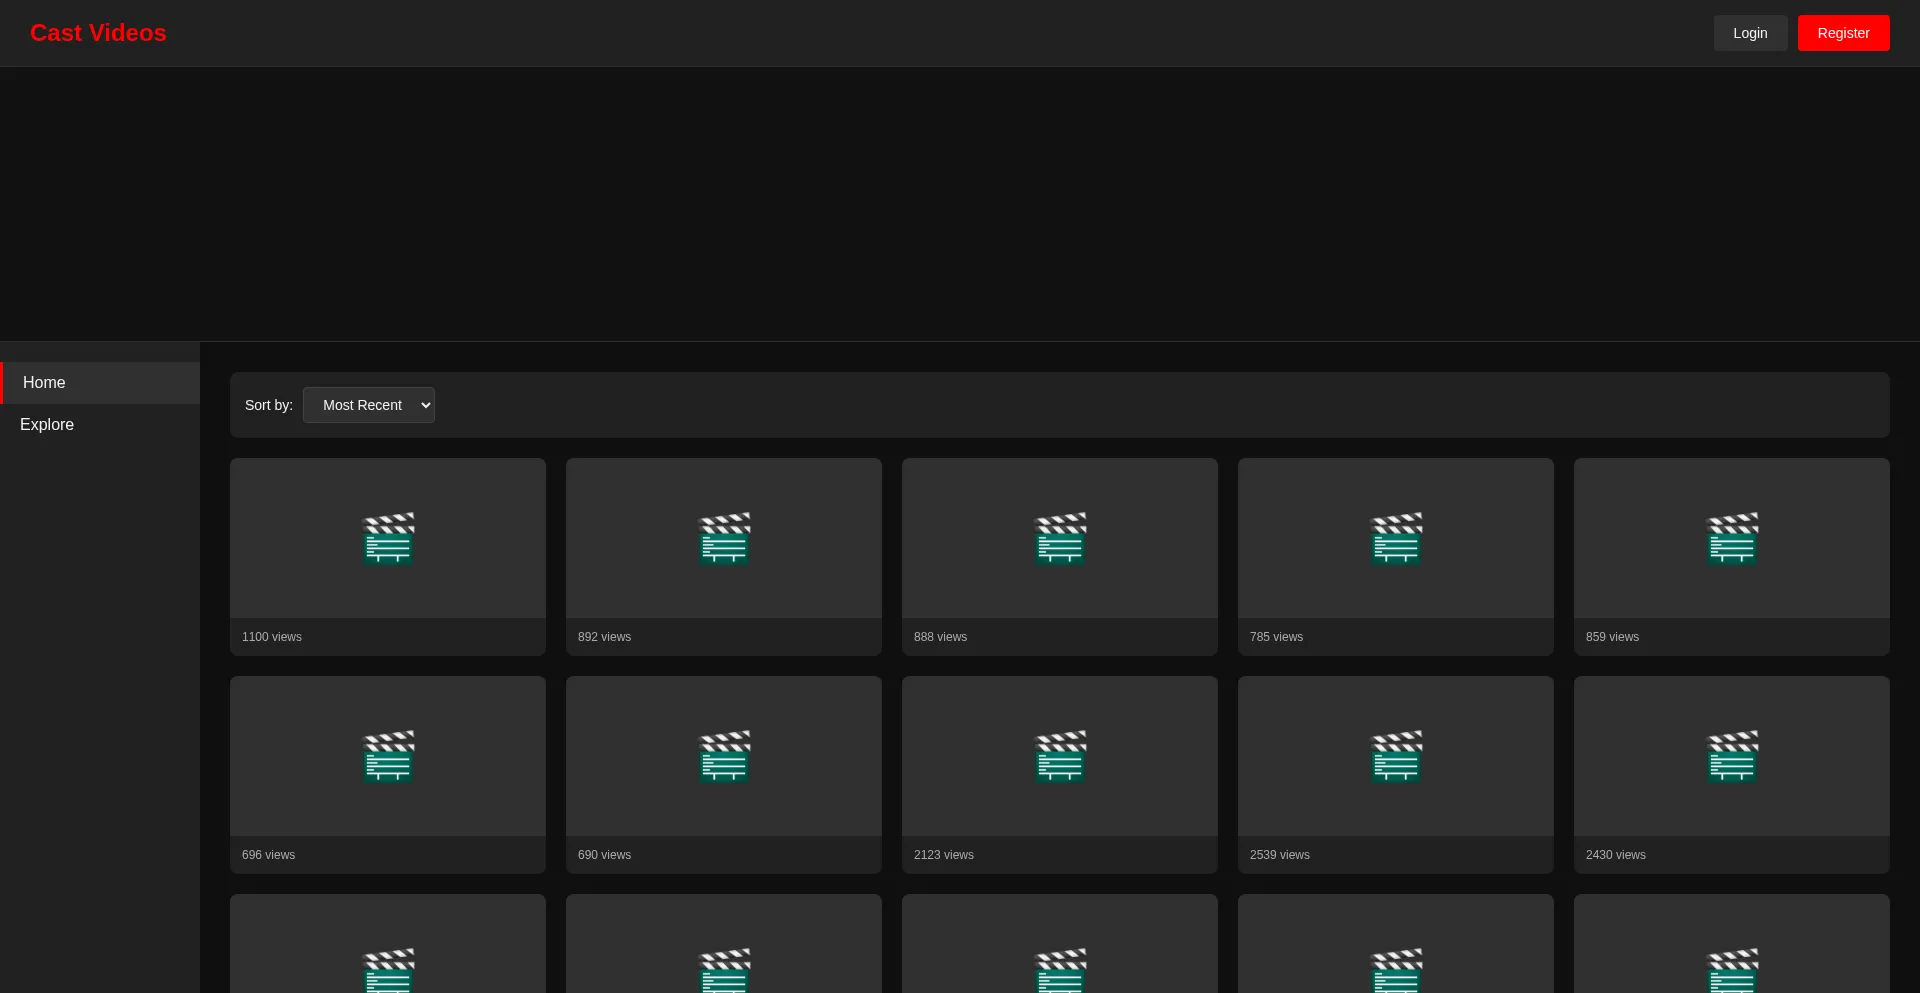Image resolution: width=1920 pixels, height=993 pixels.
Task: Select the '785 views' text
Action: click(x=1276, y=637)
